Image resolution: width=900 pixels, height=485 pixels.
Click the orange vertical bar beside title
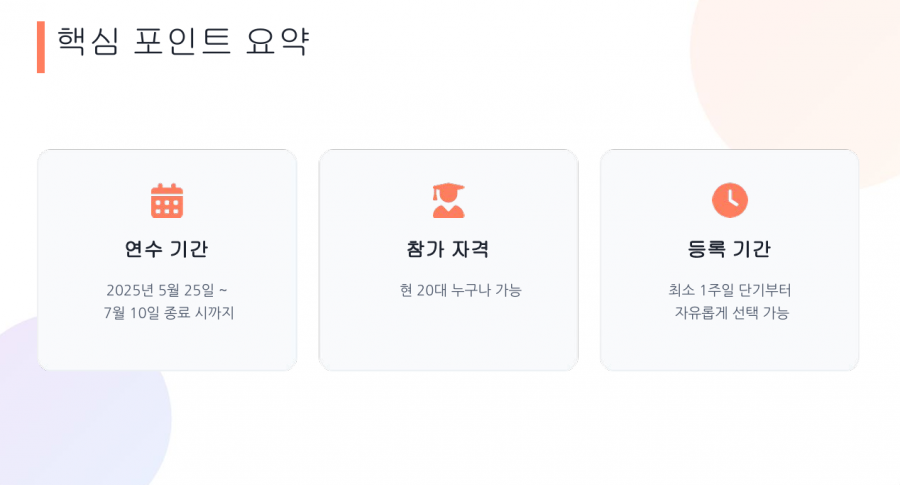point(41,47)
